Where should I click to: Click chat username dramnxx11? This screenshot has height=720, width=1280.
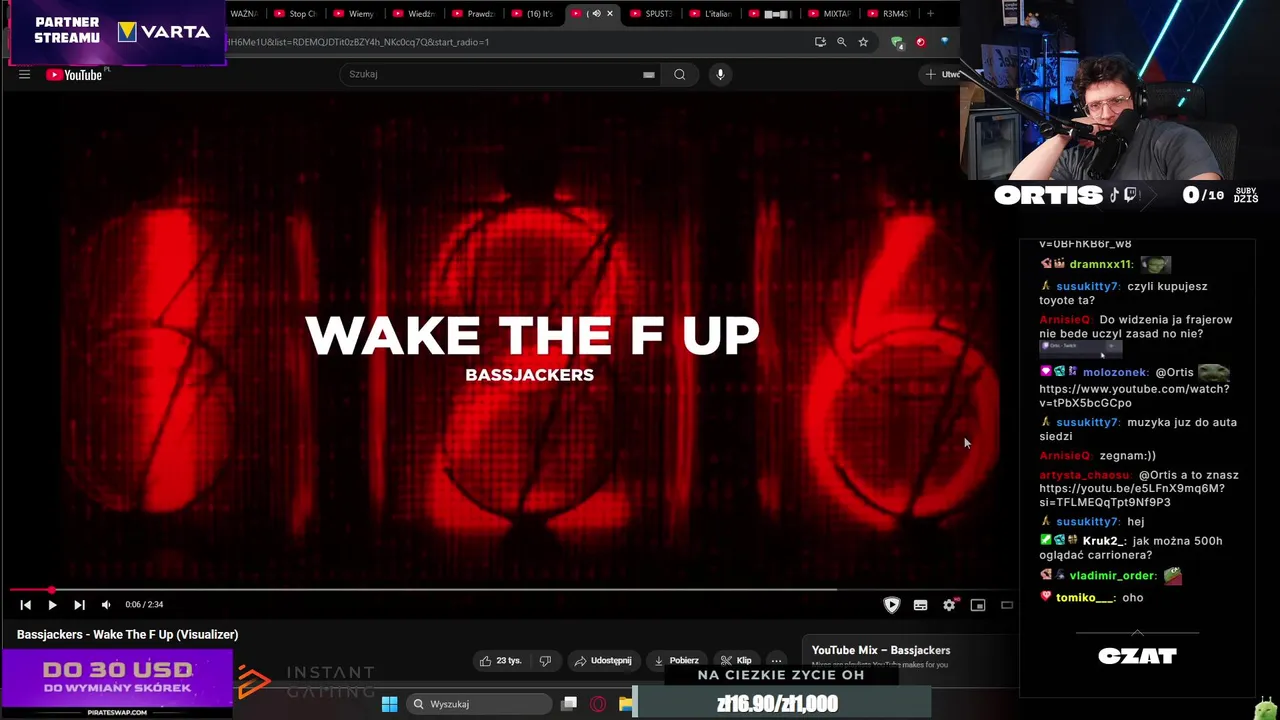point(1100,264)
